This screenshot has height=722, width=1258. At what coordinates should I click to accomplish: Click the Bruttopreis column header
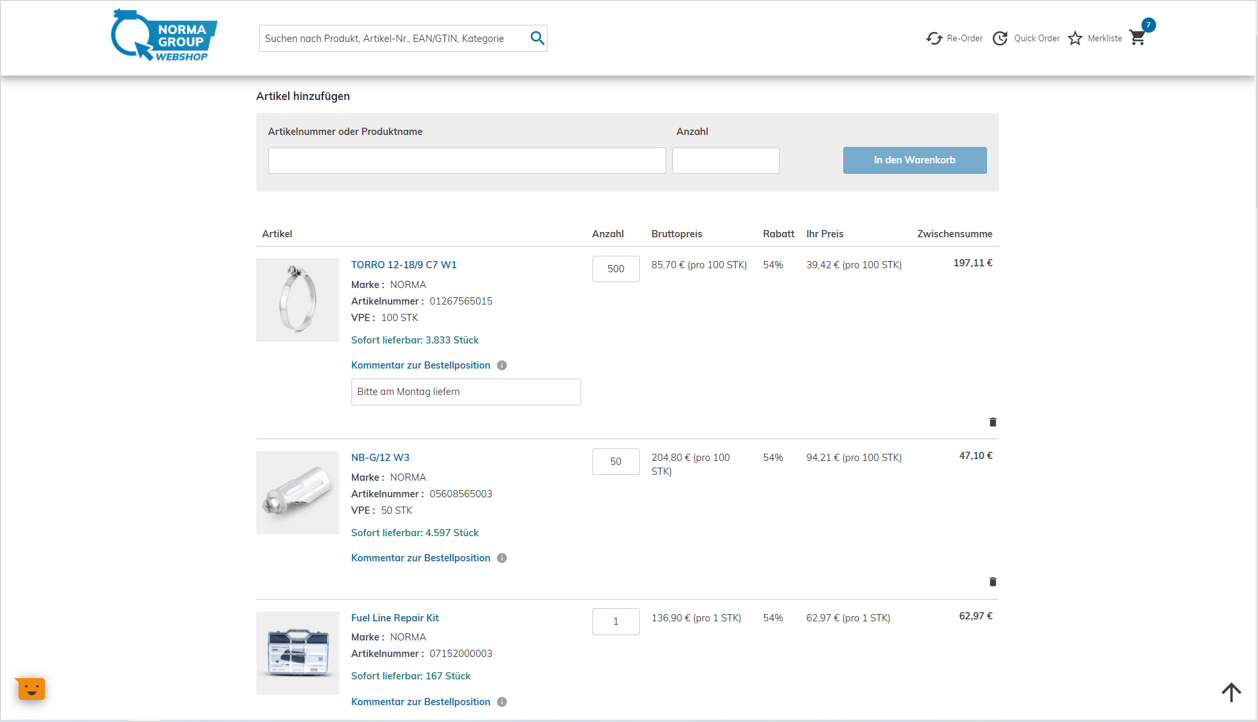tap(677, 234)
